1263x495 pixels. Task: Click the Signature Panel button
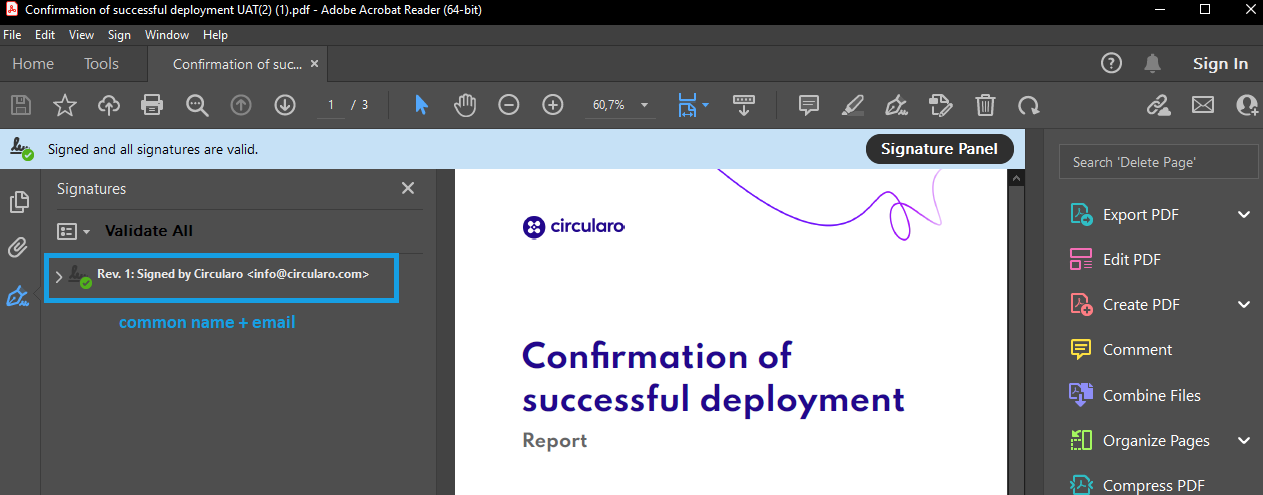click(x=939, y=149)
